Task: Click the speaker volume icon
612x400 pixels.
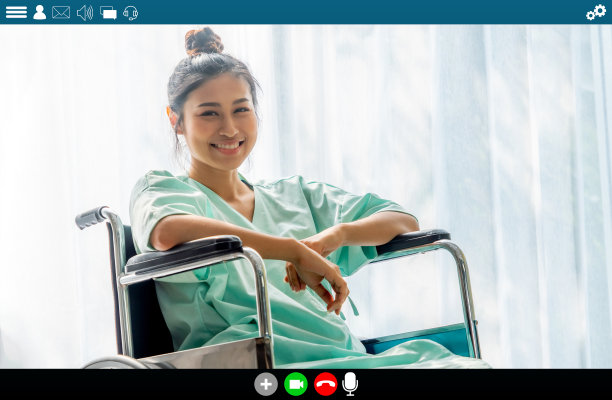Action: (85, 12)
